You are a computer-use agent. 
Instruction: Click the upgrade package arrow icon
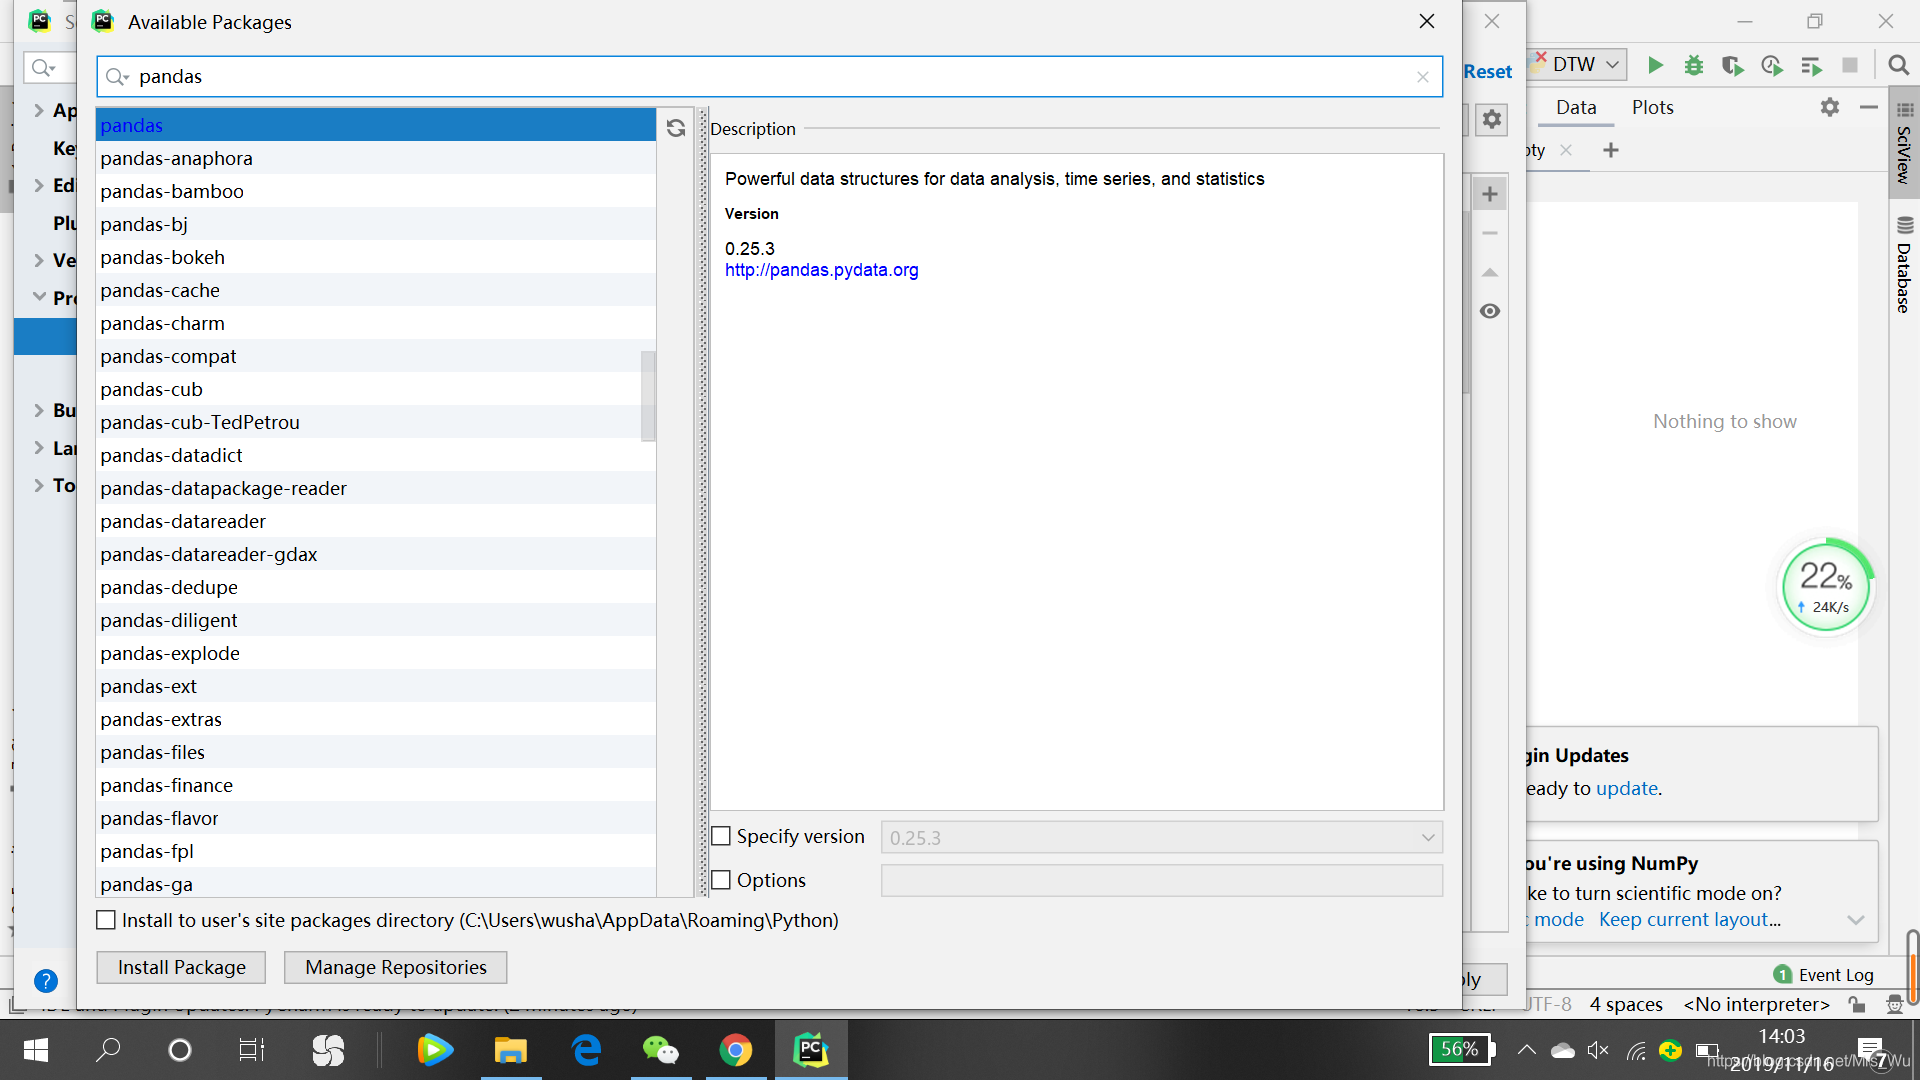tap(1490, 272)
